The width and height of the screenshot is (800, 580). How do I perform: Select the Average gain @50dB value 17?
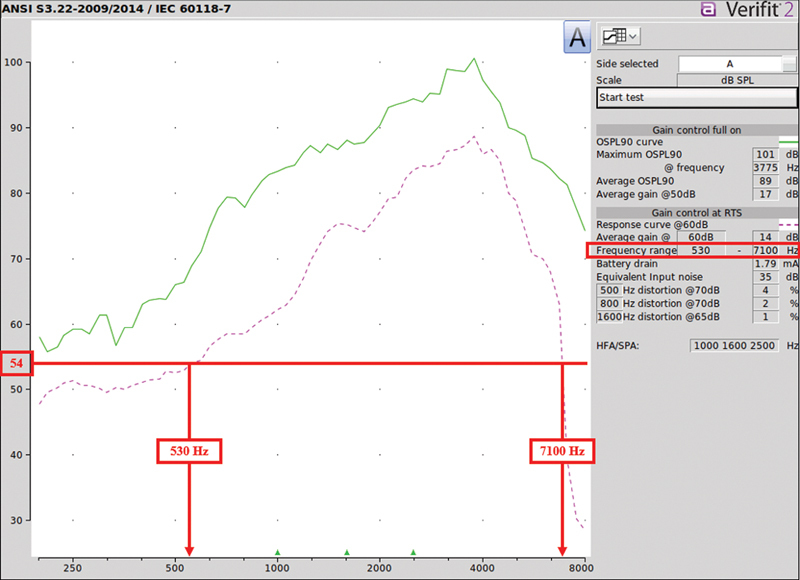pos(765,194)
